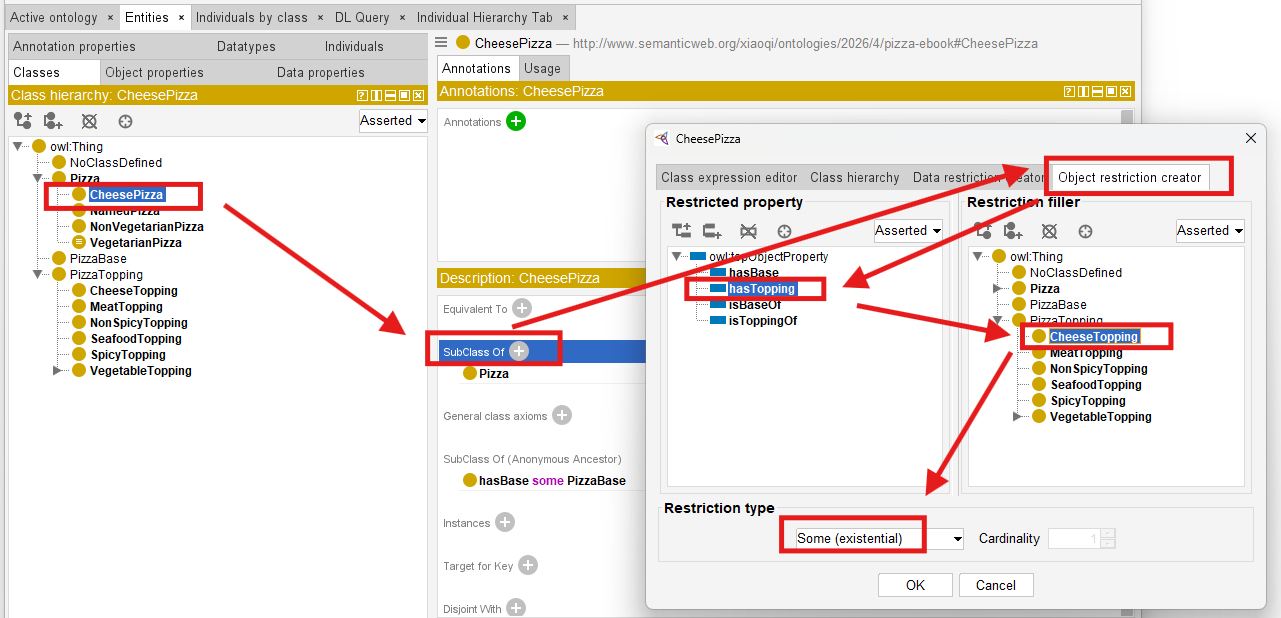Image resolution: width=1281 pixels, height=618 pixels.
Task: Open the hamburger menu beside CheesePizza title
Action: point(443,42)
